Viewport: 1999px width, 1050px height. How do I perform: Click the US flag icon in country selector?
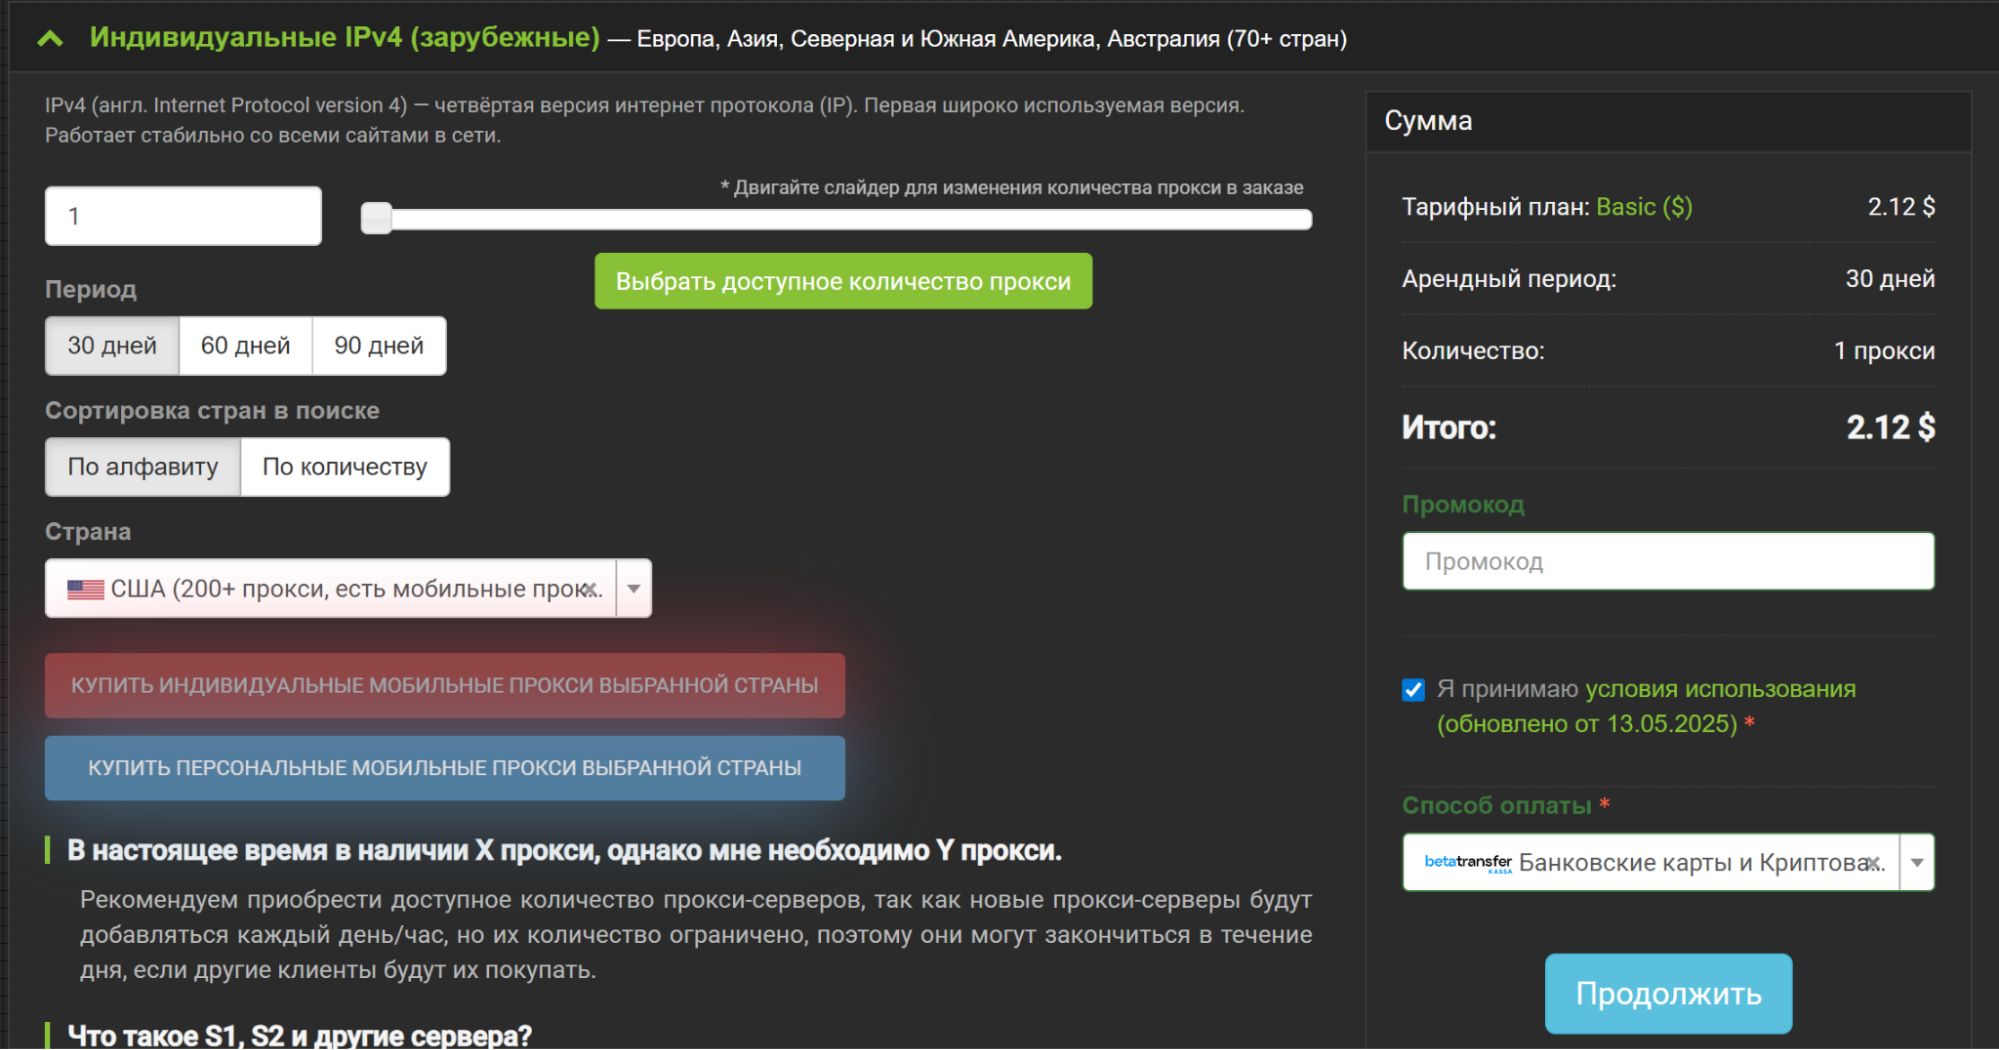coord(83,589)
